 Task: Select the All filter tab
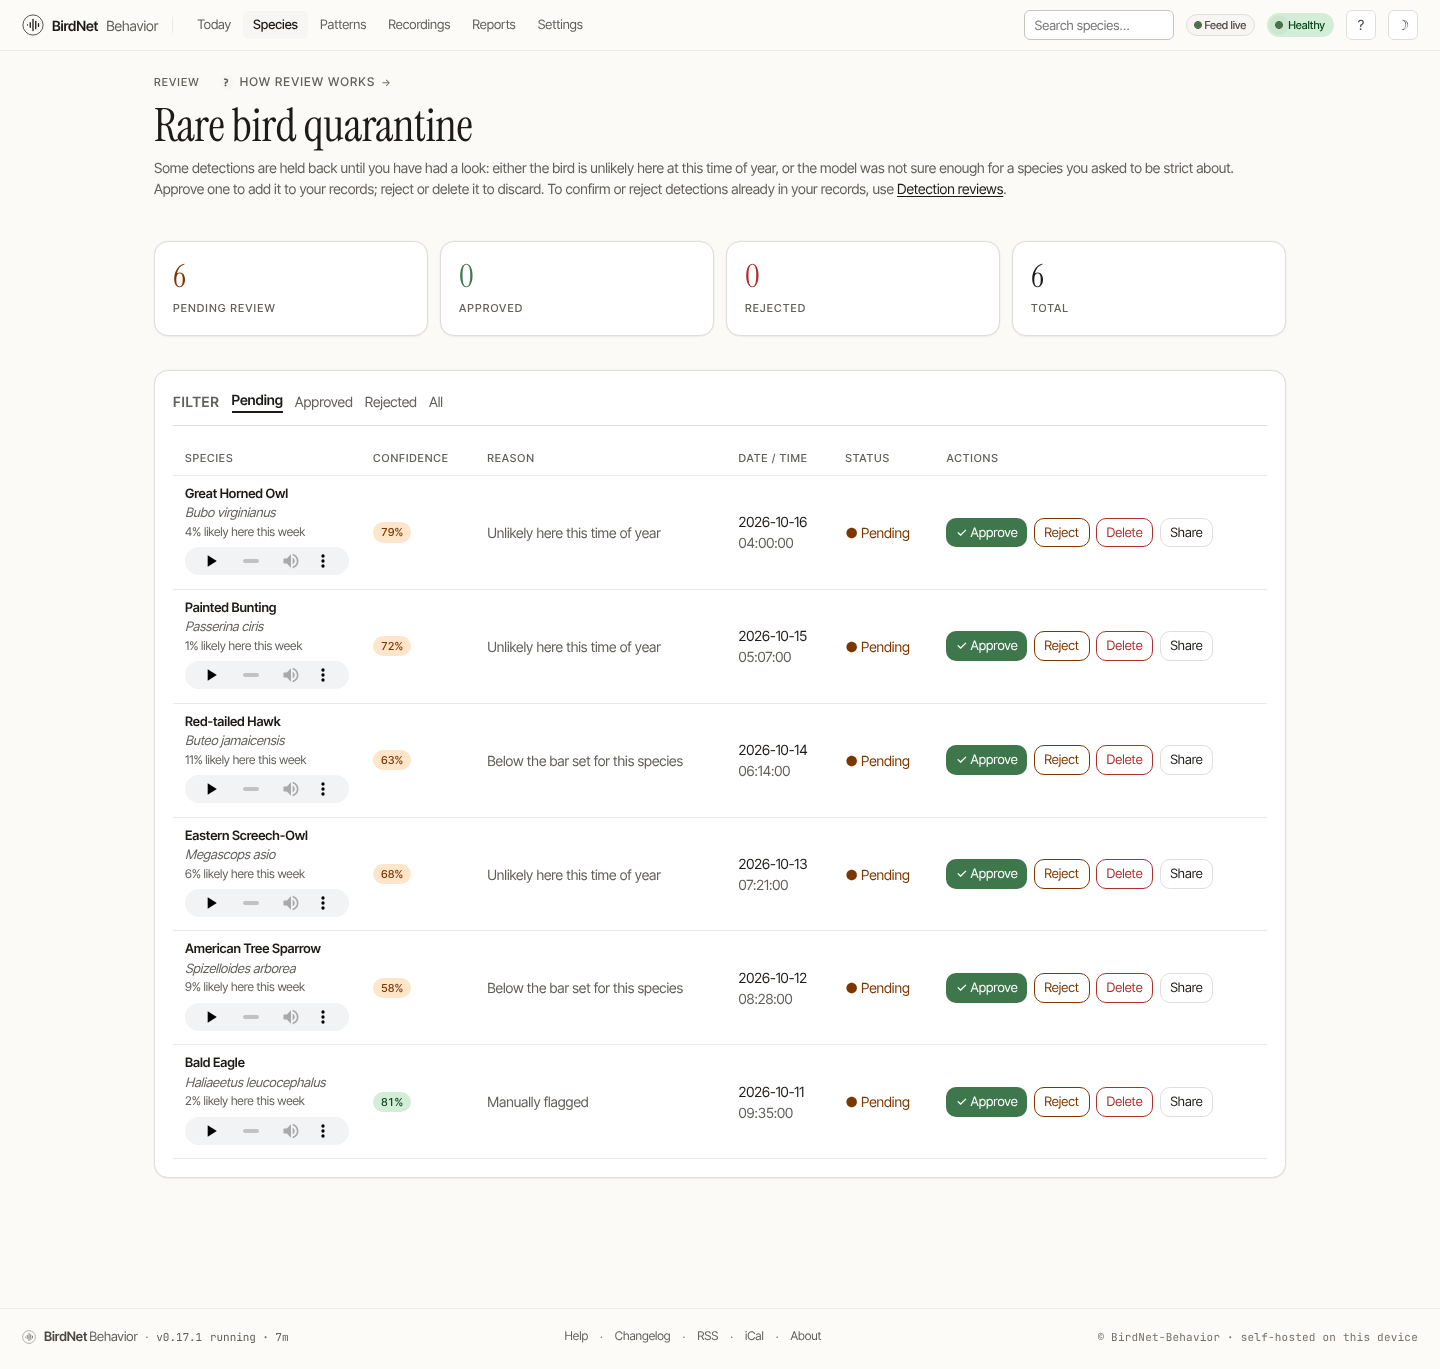tap(436, 402)
